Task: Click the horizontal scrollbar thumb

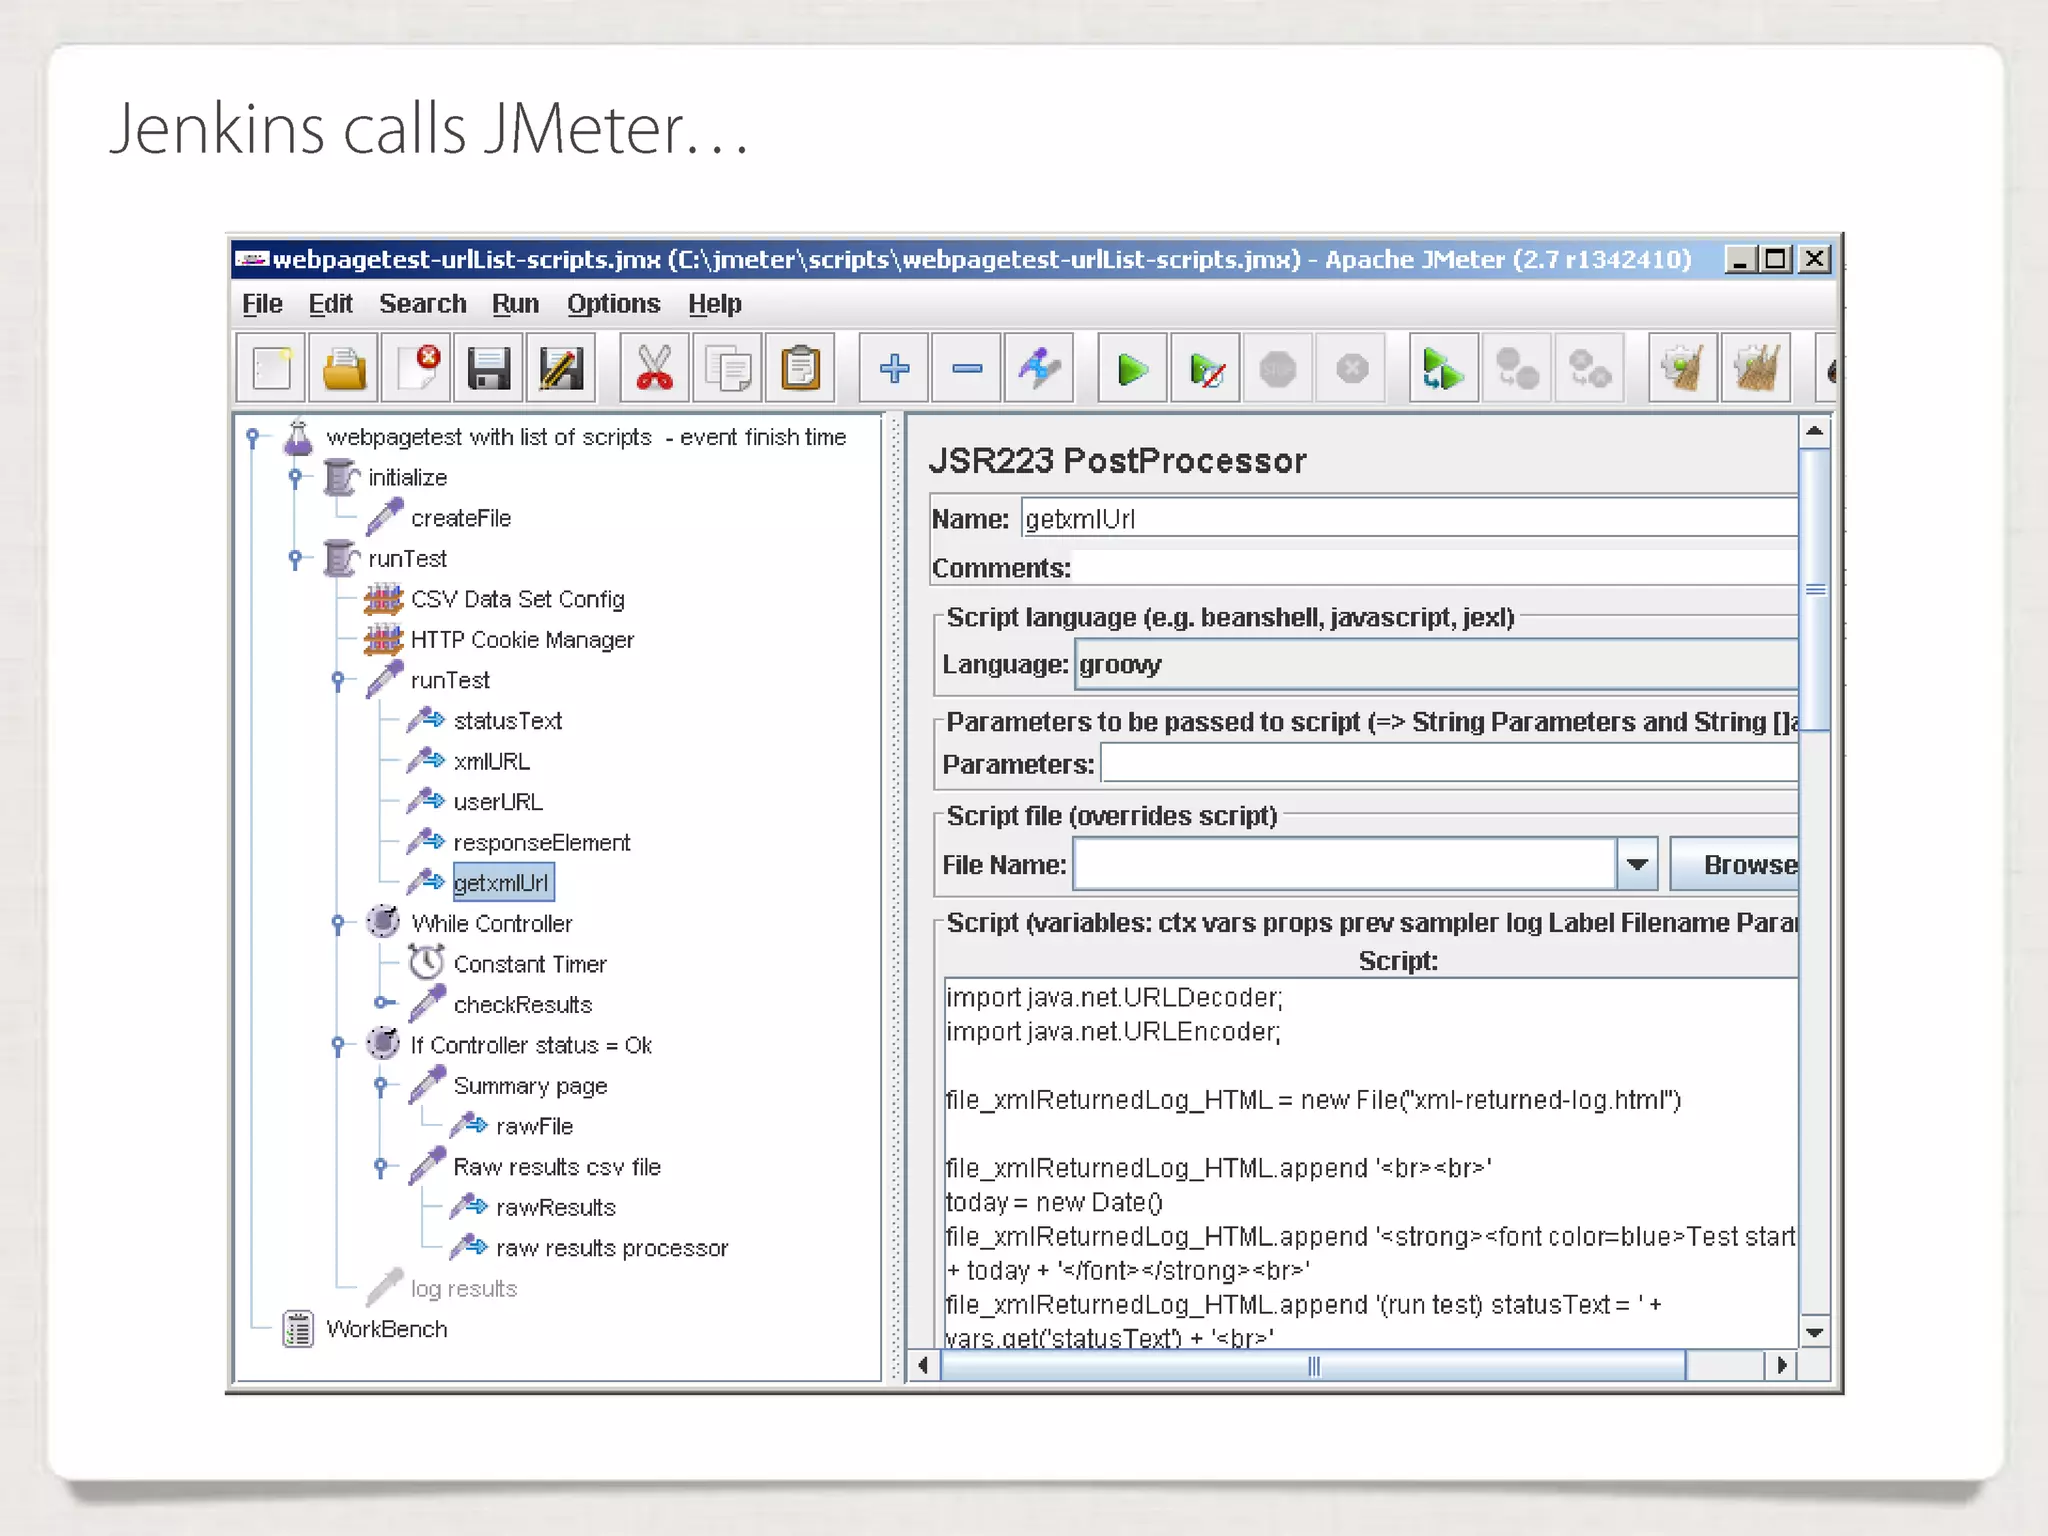Action: click(x=1313, y=1366)
